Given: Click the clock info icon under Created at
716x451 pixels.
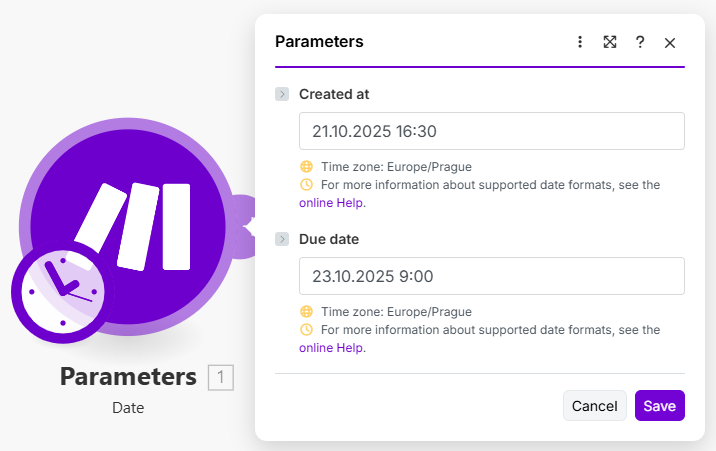Looking at the screenshot, I should click(x=306, y=185).
